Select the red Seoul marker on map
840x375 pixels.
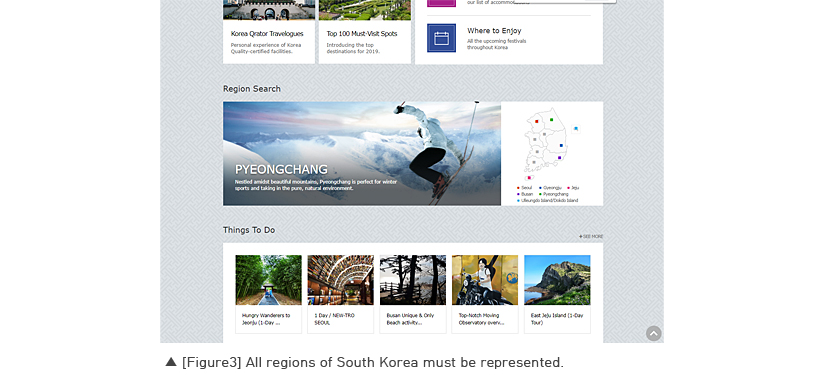coord(537,122)
